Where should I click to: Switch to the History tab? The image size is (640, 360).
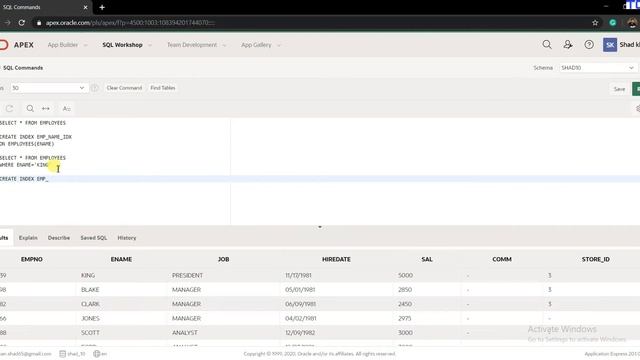tap(127, 238)
